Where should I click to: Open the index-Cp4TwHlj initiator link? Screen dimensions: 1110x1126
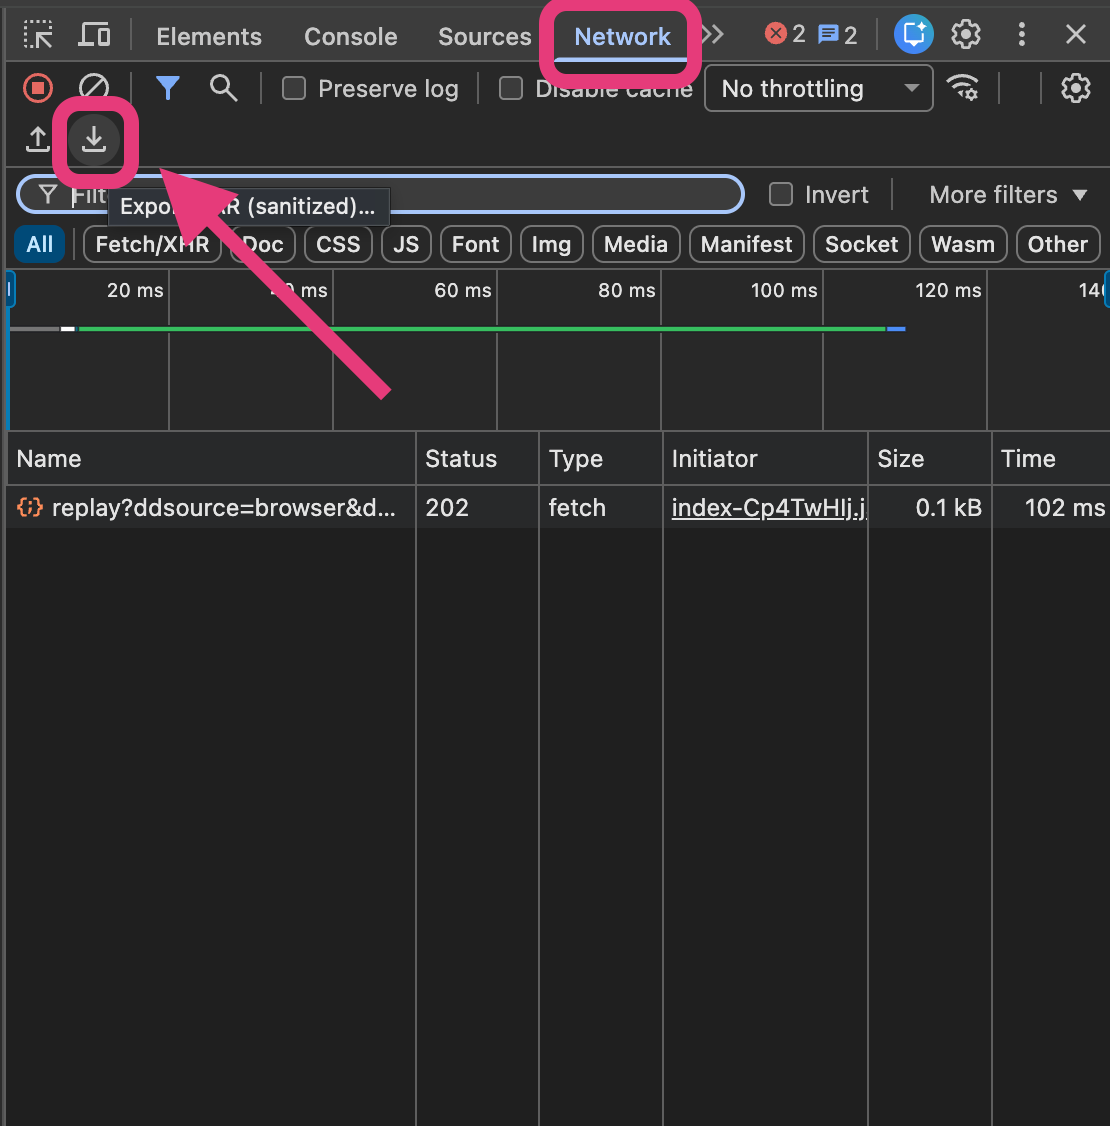(768, 508)
